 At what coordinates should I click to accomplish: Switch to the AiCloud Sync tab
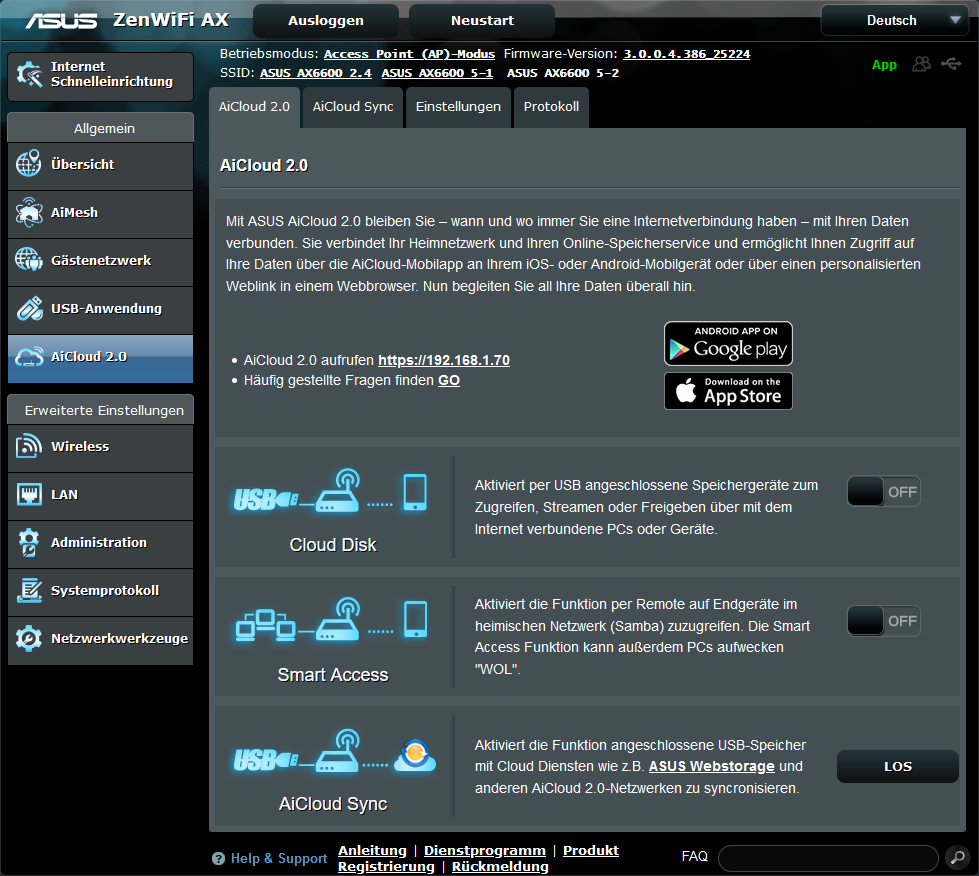(353, 107)
